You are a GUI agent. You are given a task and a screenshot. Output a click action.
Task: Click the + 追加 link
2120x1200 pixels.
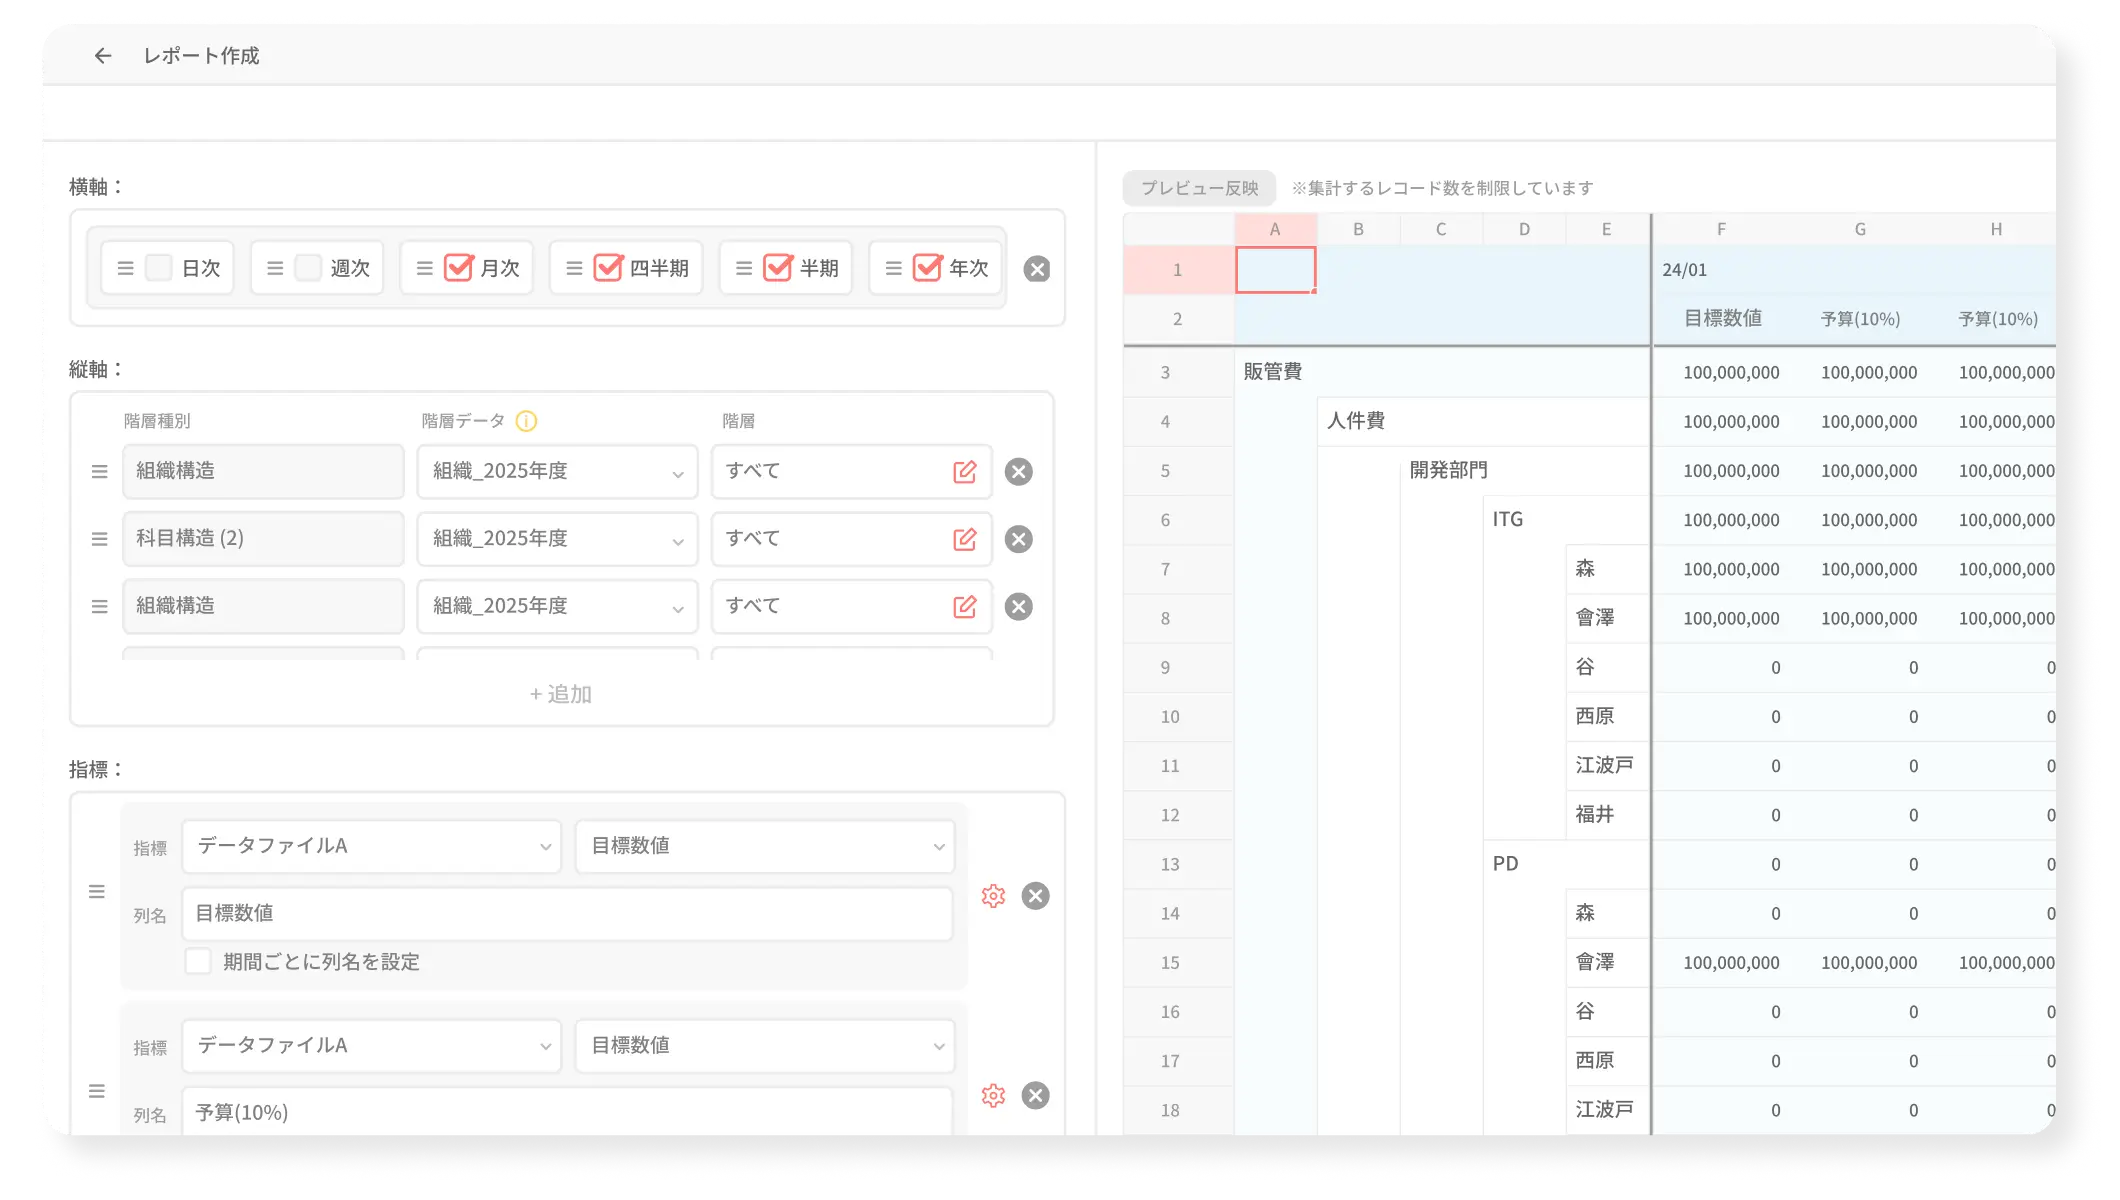(x=561, y=694)
